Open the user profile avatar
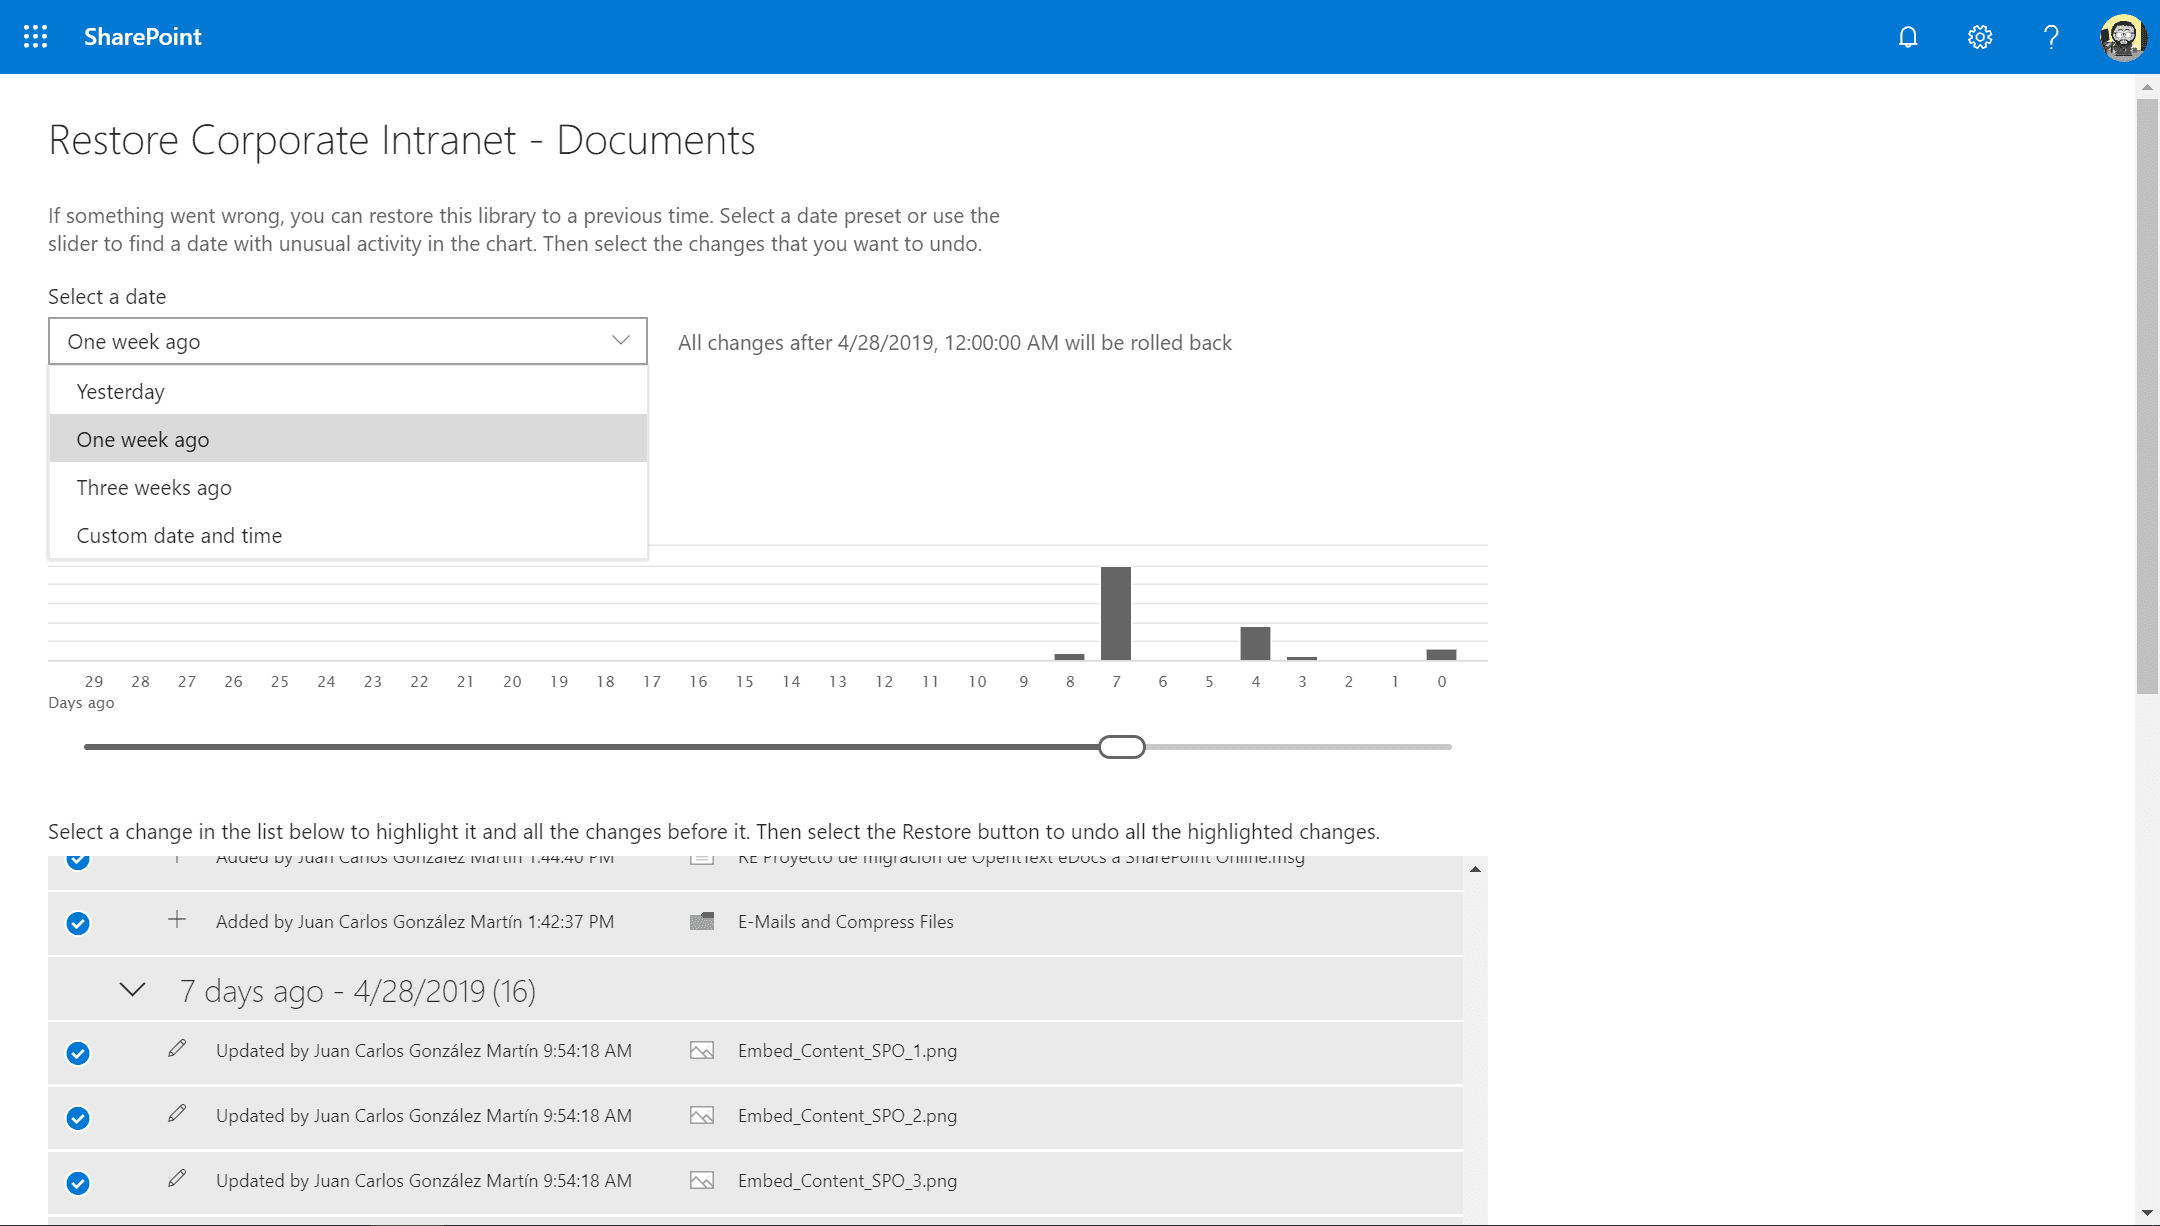 pyautogui.click(x=2123, y=37)
